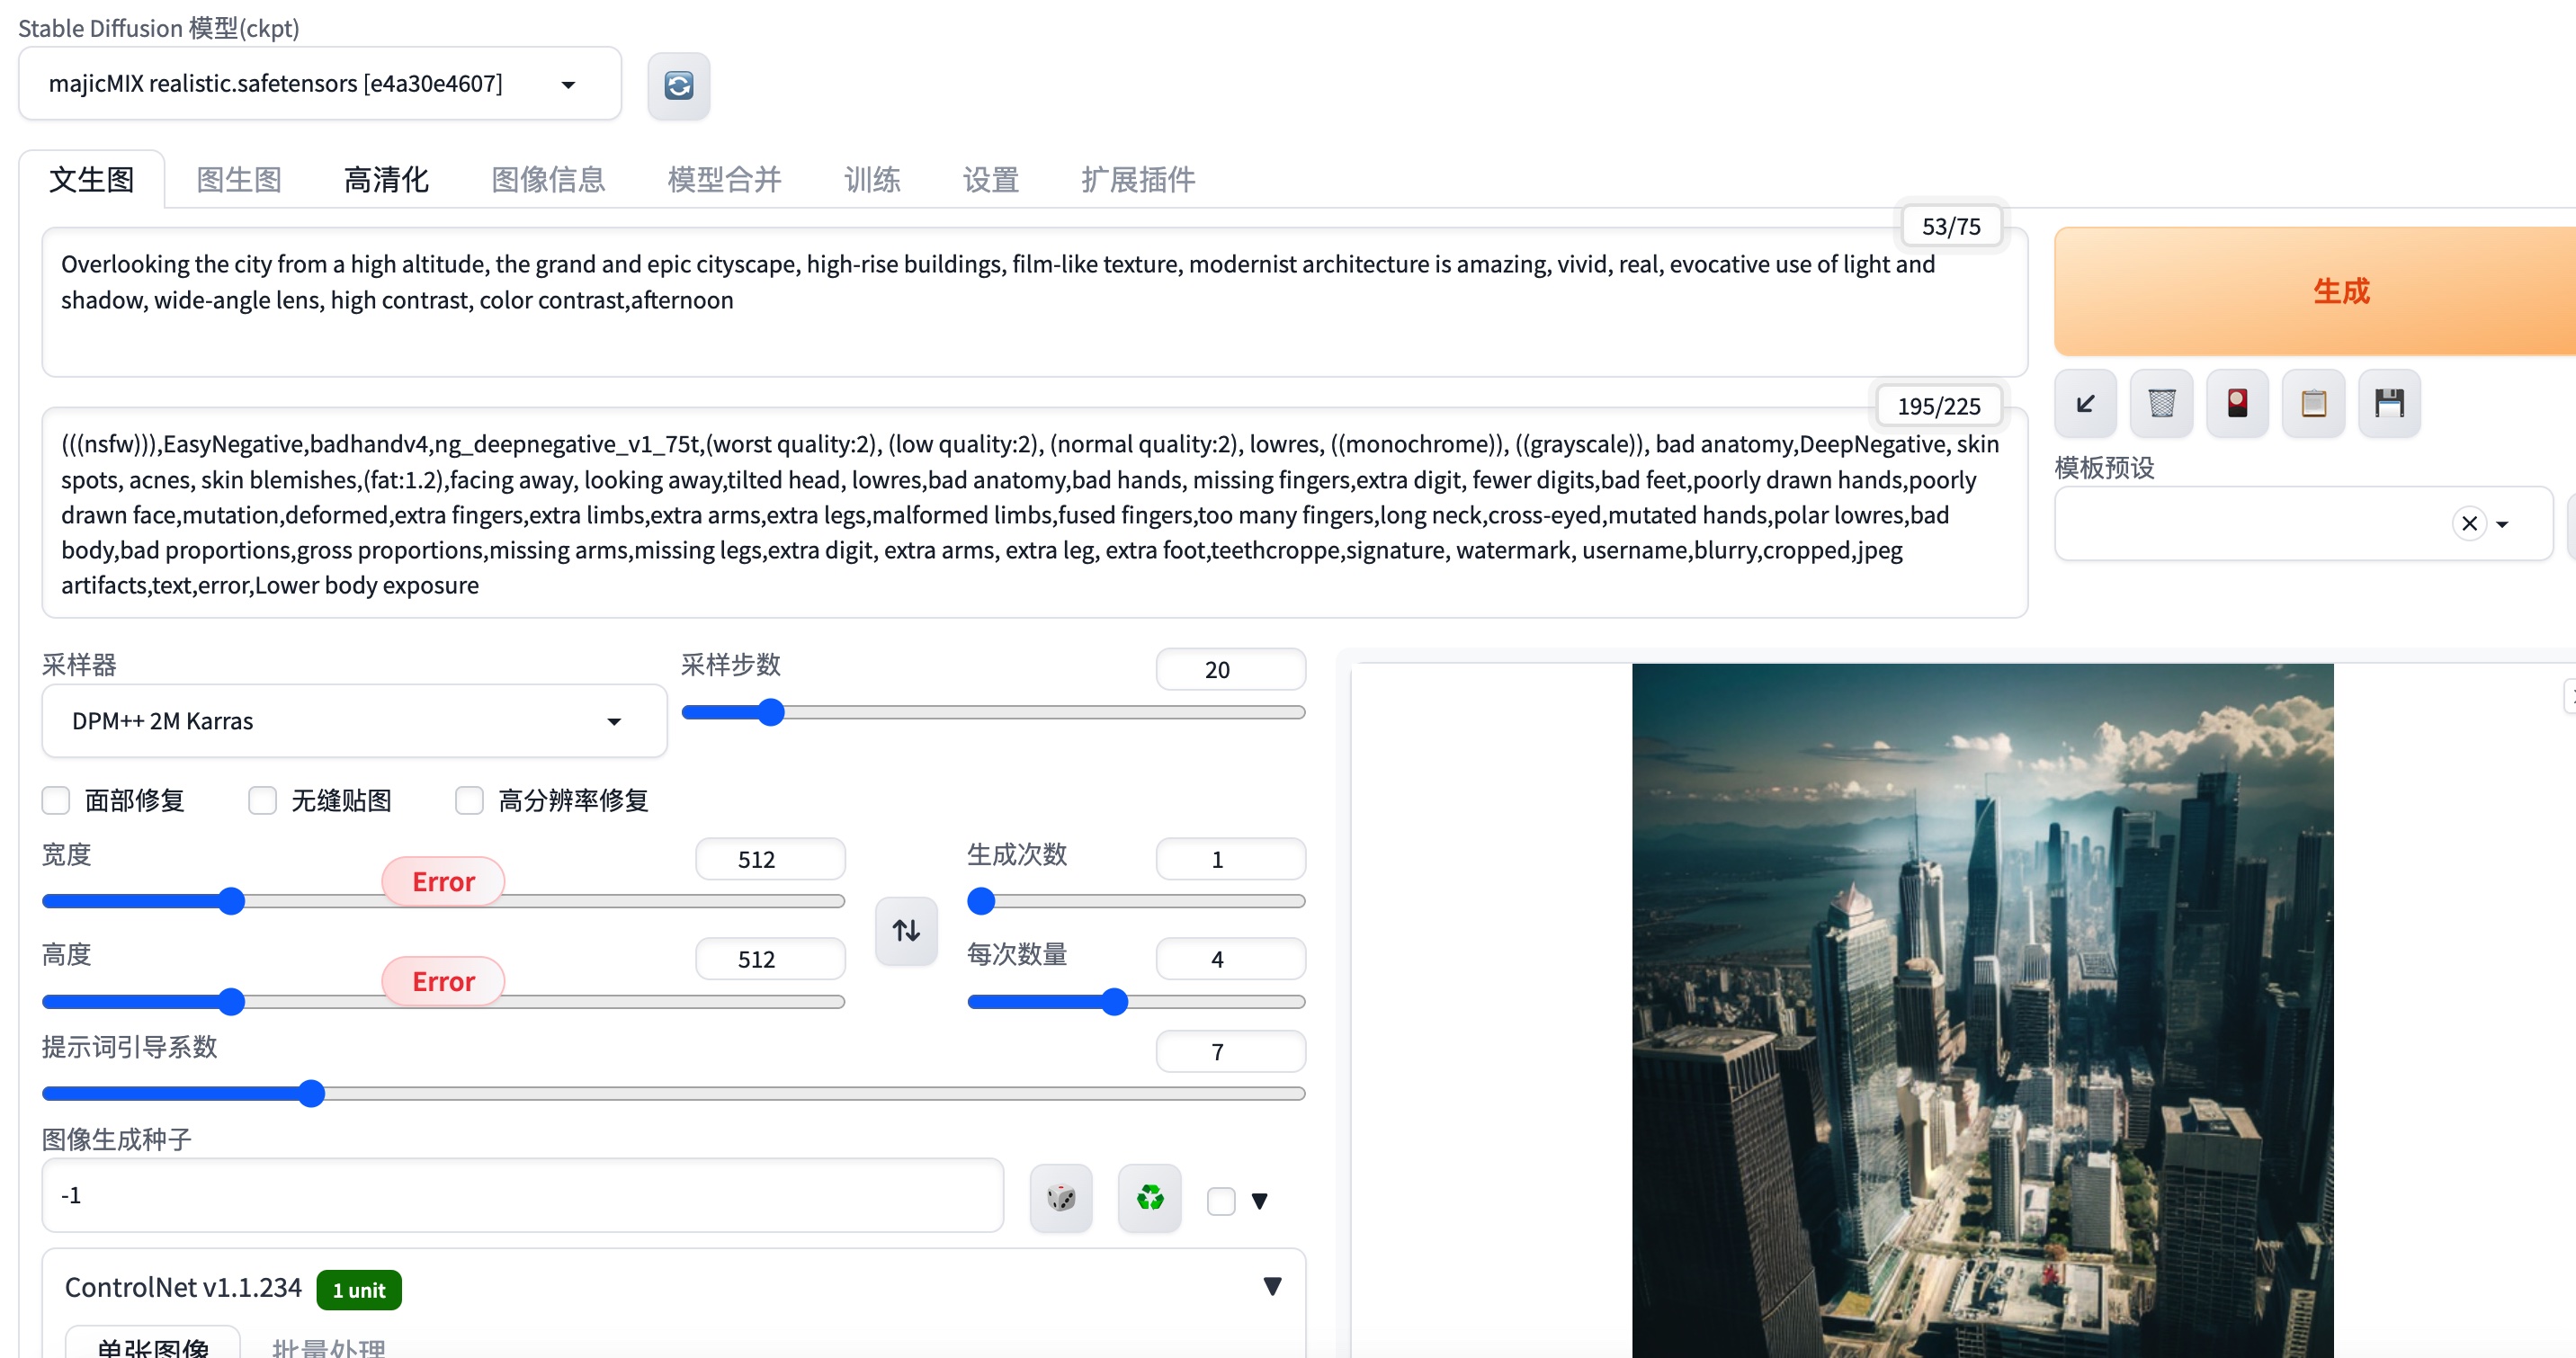Click the arrow icon to read generation parameters
Screen dimensions: 2576x1358
coord(2085,404)
